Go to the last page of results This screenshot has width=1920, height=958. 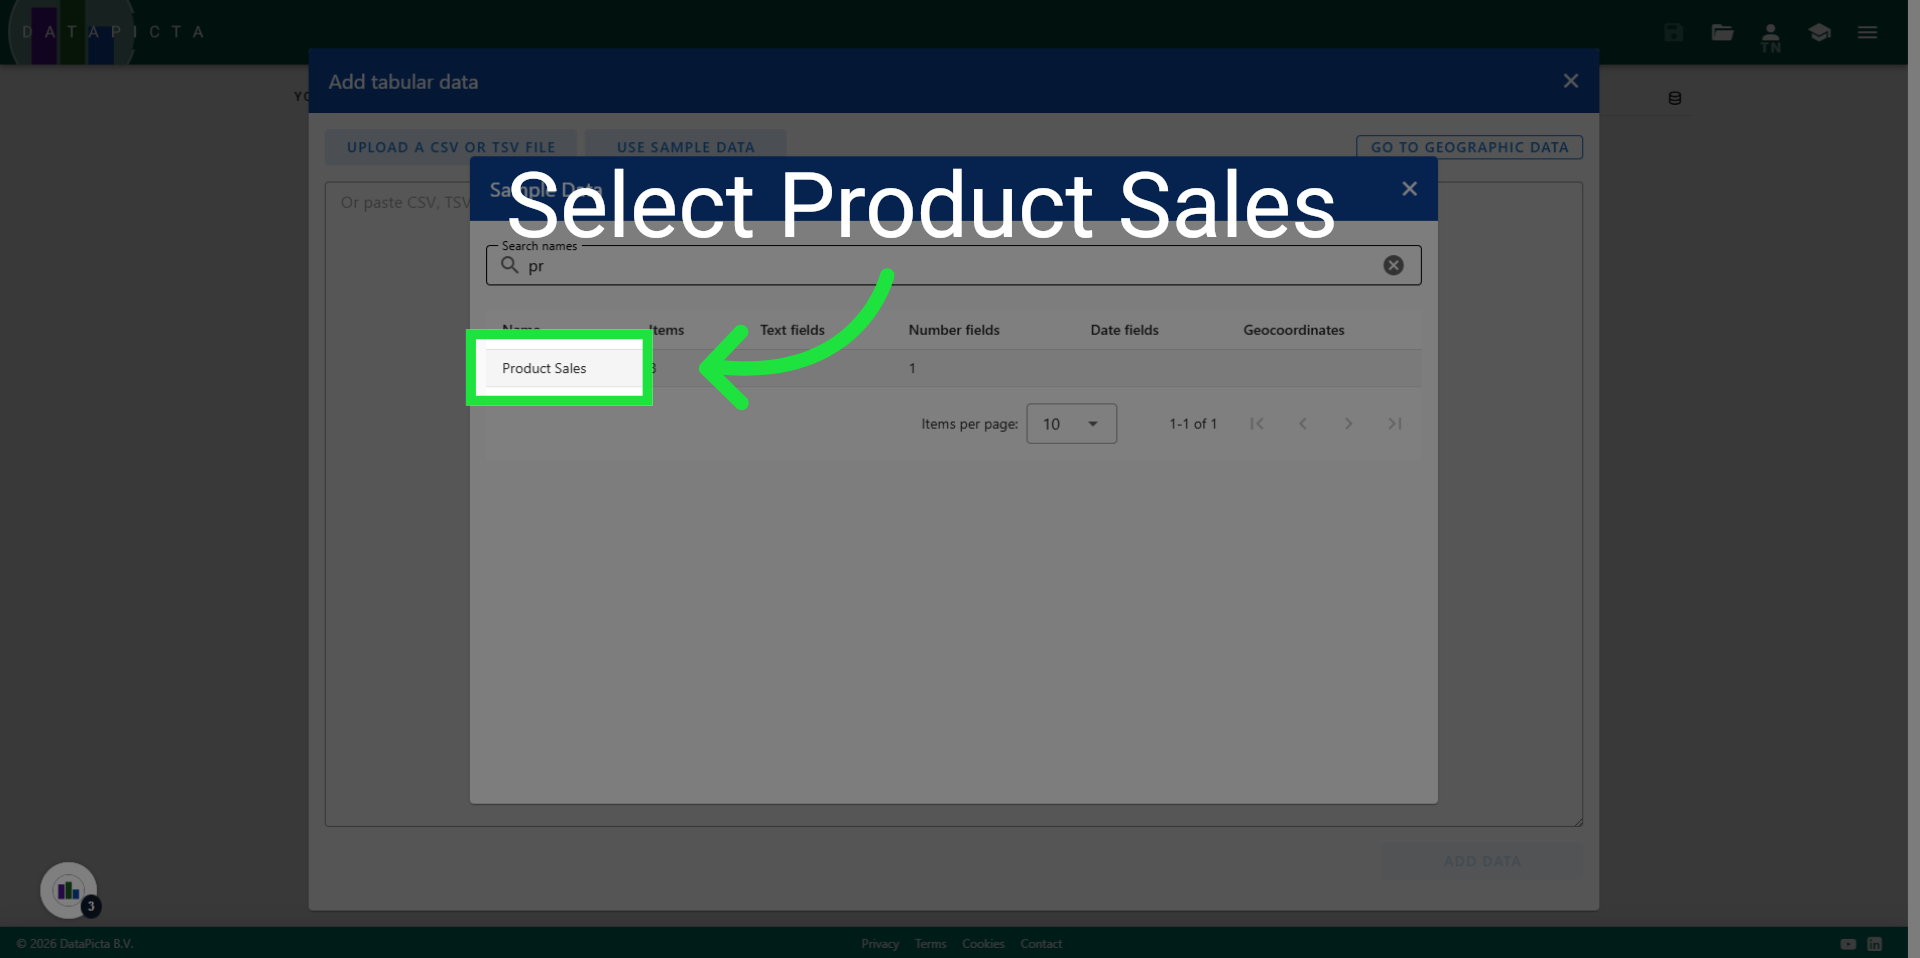1394,423
